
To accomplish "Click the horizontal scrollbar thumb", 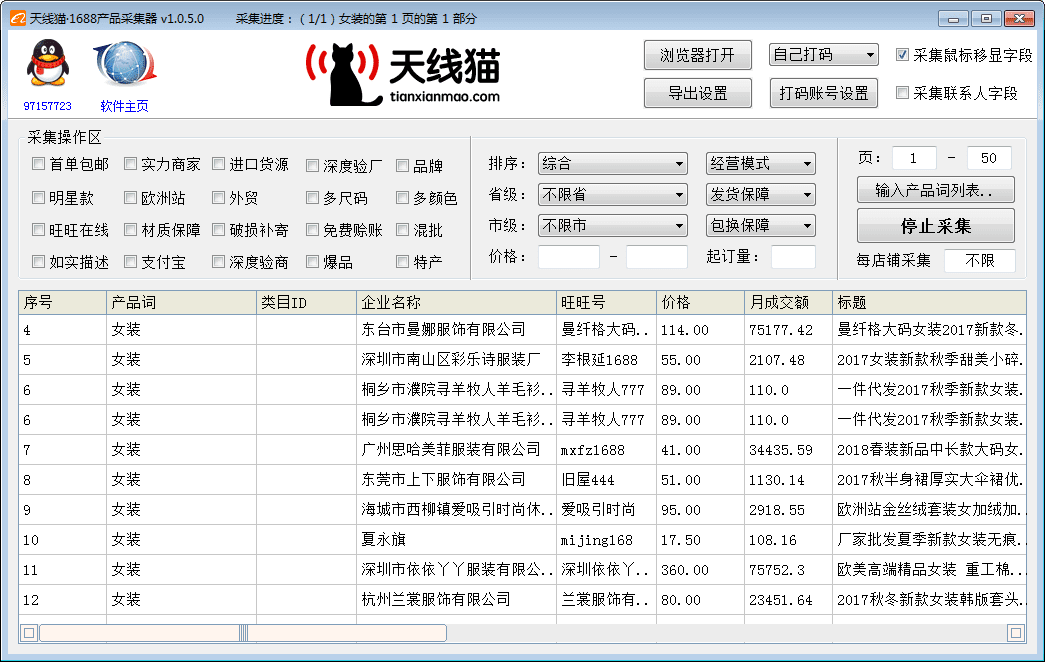I will [x=243, y=633].
